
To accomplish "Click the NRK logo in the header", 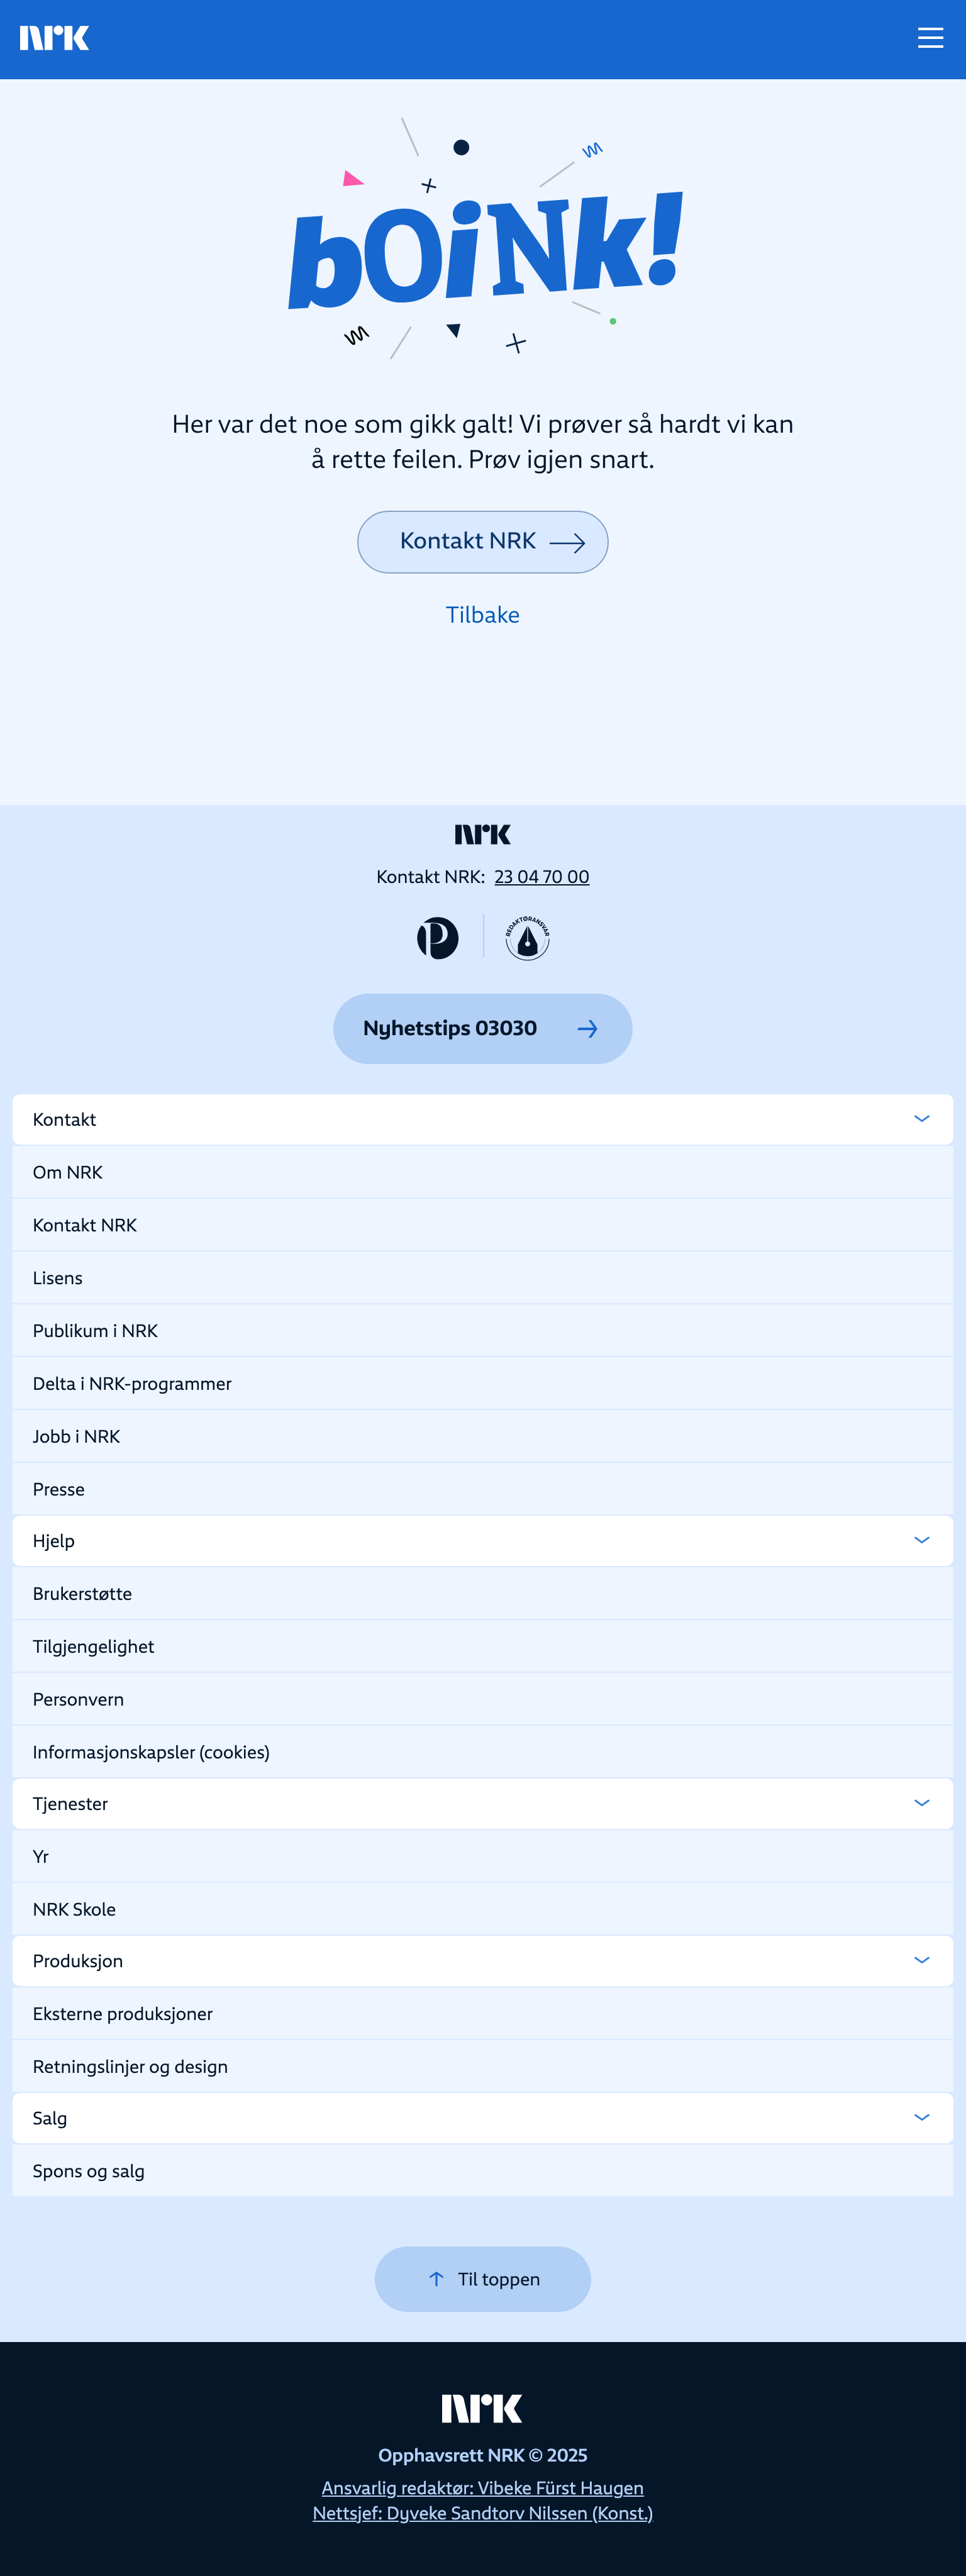I will pos(54,38).
